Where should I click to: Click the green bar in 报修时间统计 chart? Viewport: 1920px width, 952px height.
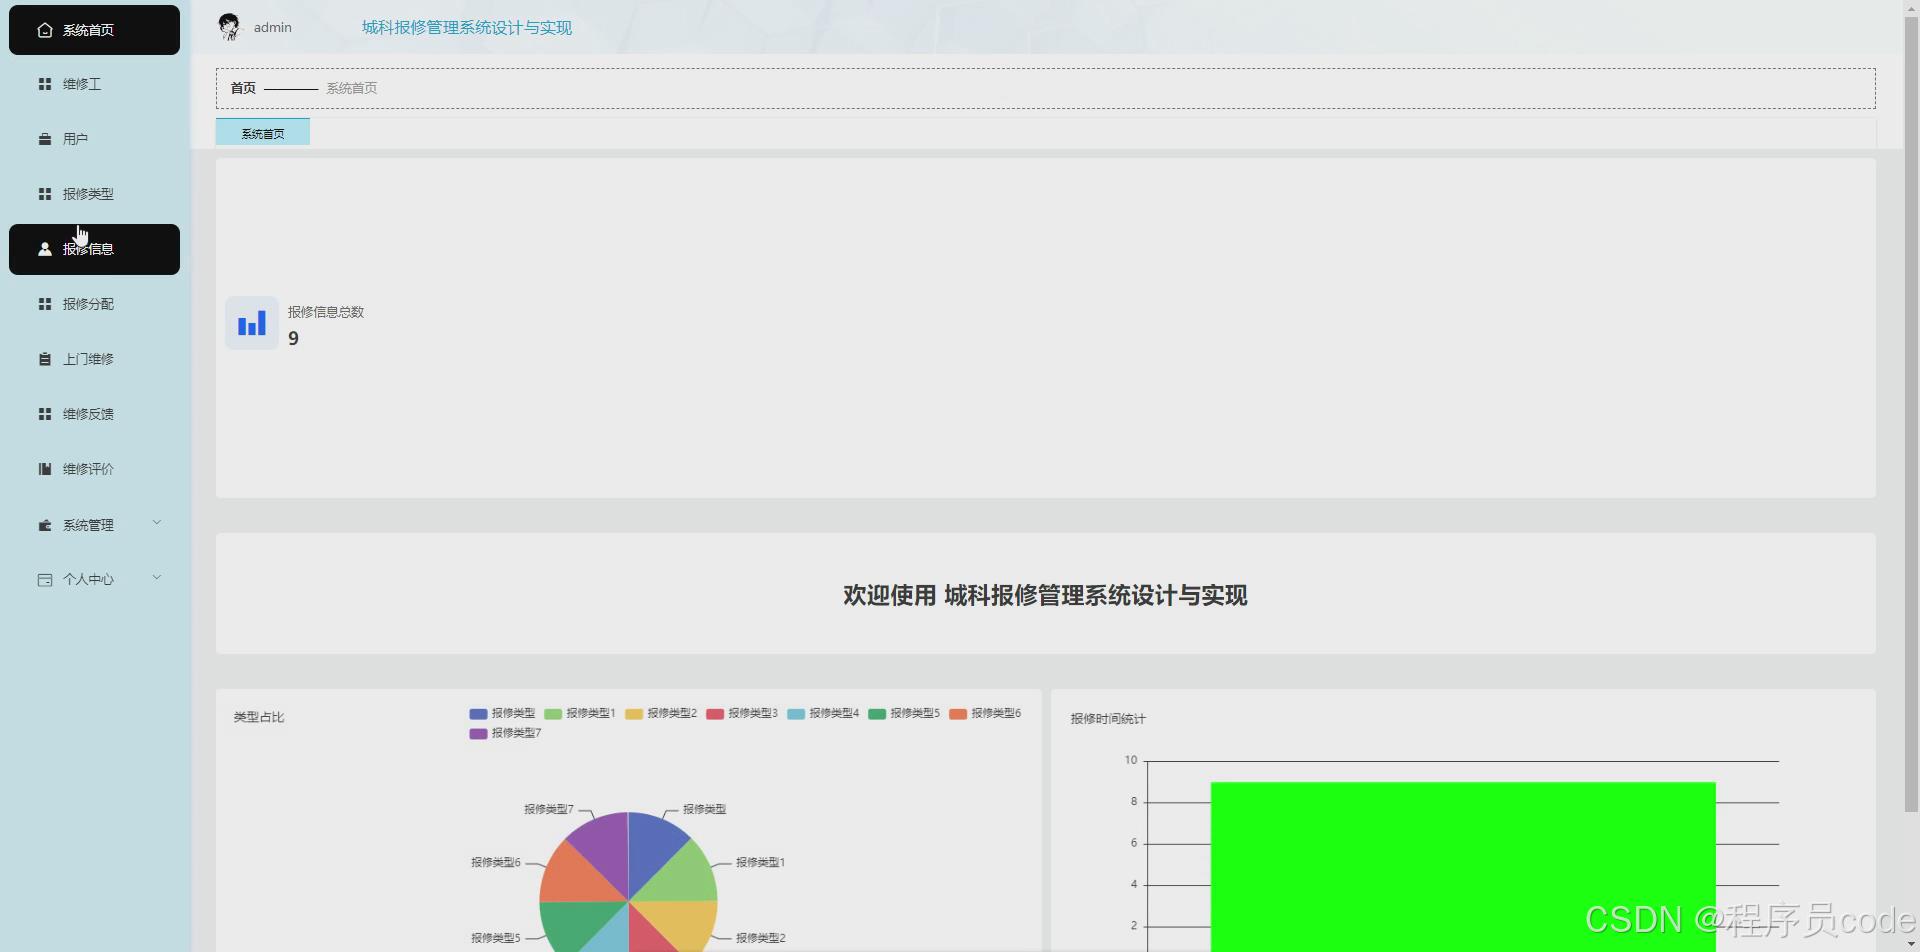[x=1463, y=867]
